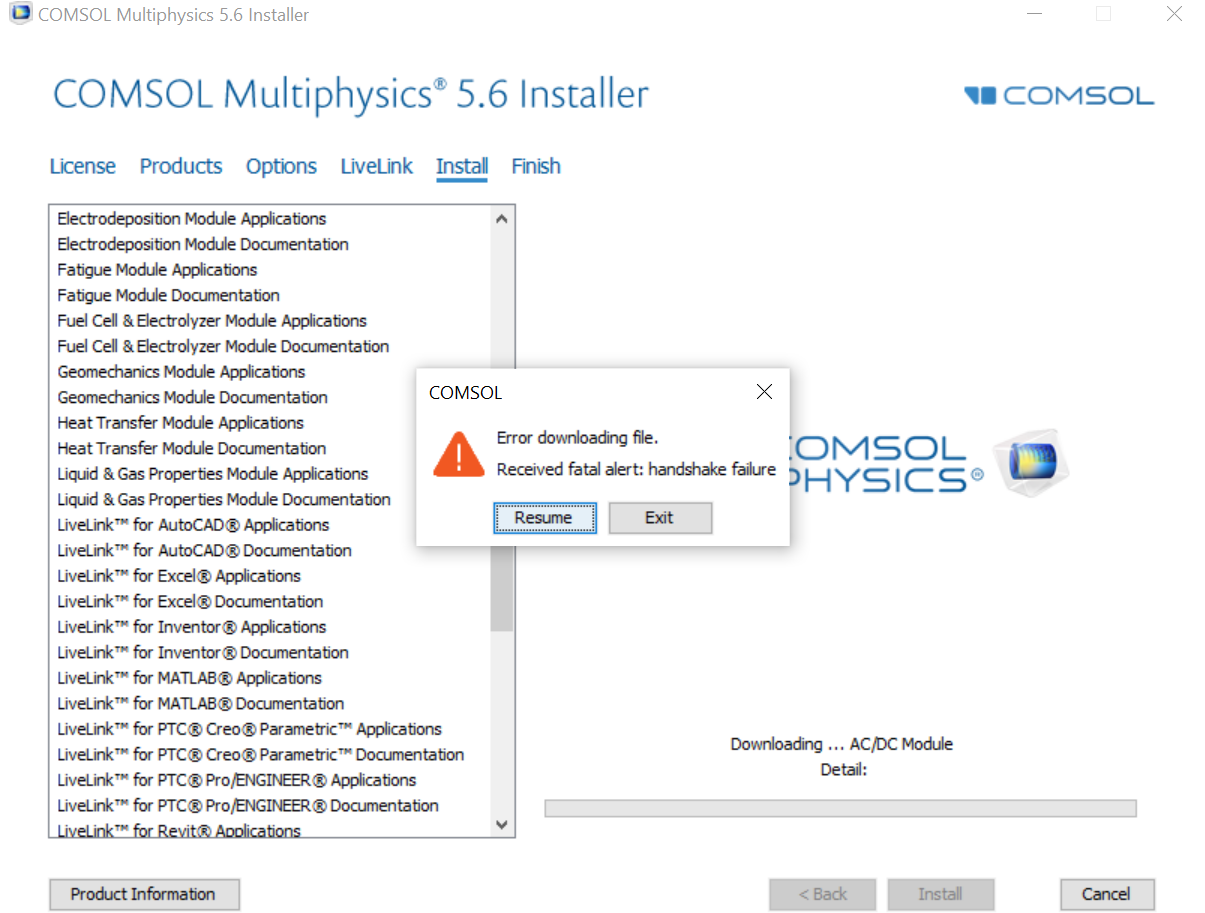Viewport: 1205px width, 913px height.
Task: Click the COMSOL logo in header
Action: pos(1059,96)
